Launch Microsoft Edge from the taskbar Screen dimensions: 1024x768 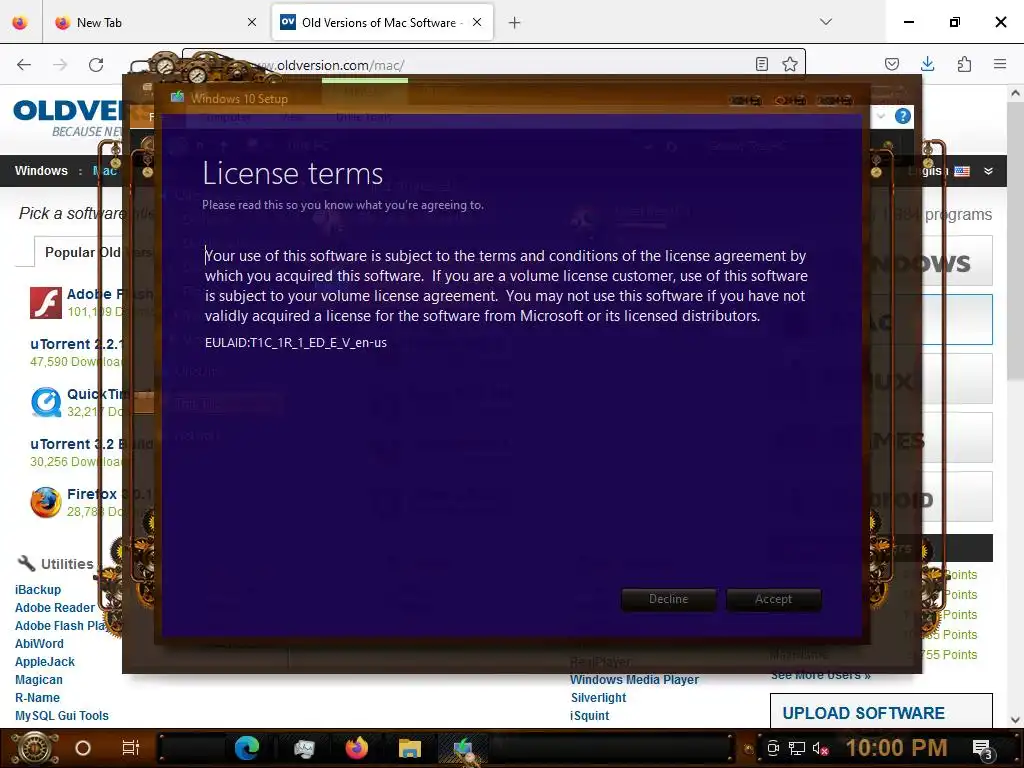247,748
